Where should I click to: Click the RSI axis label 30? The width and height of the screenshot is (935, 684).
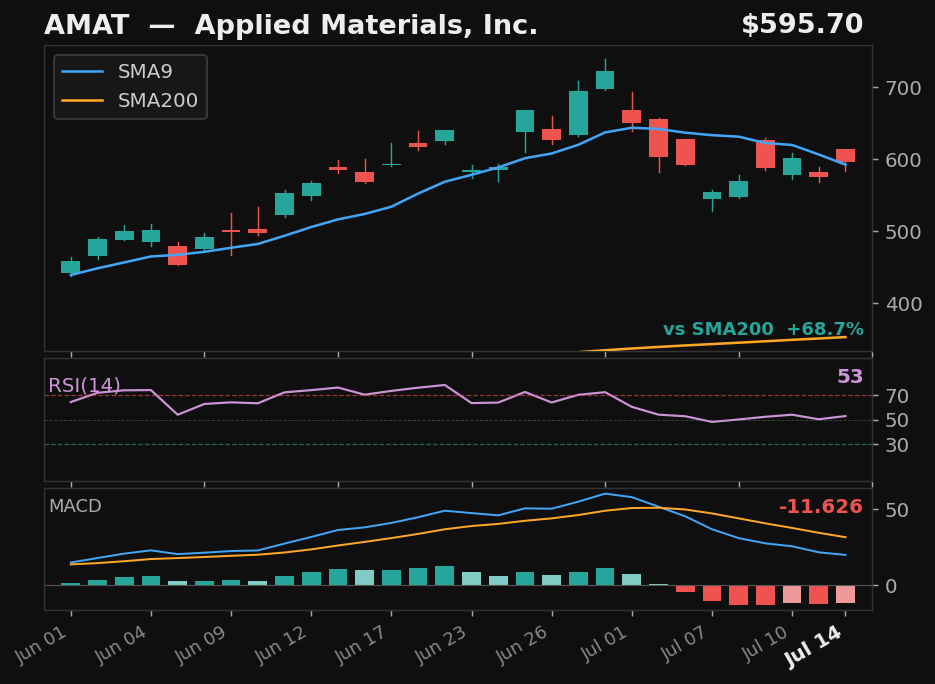tap(897, 445)
